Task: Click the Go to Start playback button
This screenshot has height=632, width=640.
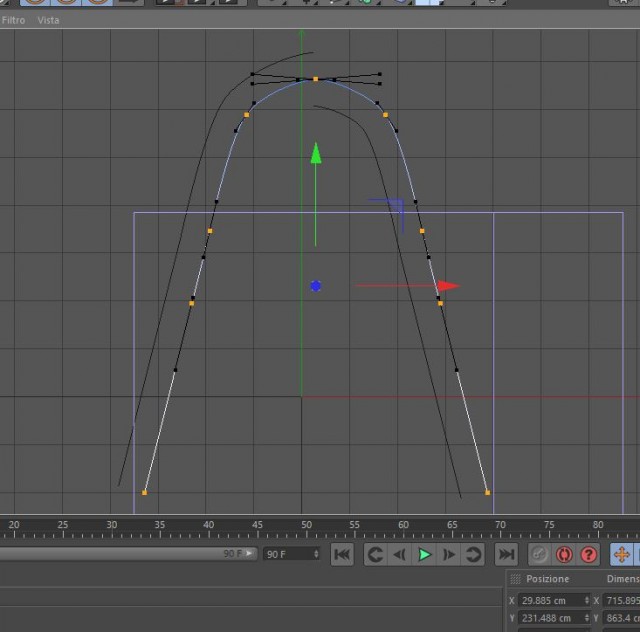Action: tap(342, 554)
